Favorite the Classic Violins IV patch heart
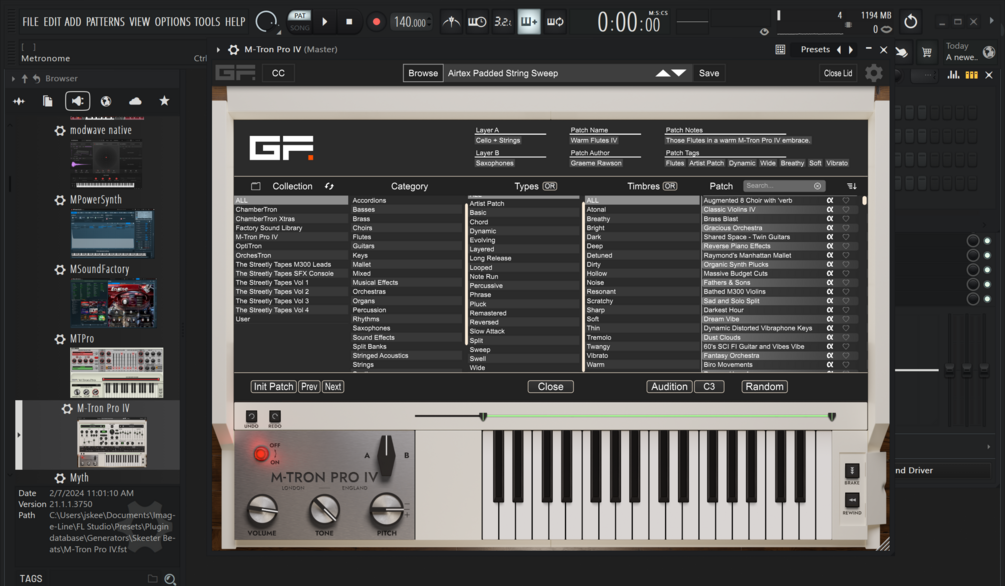 point(846,210)
